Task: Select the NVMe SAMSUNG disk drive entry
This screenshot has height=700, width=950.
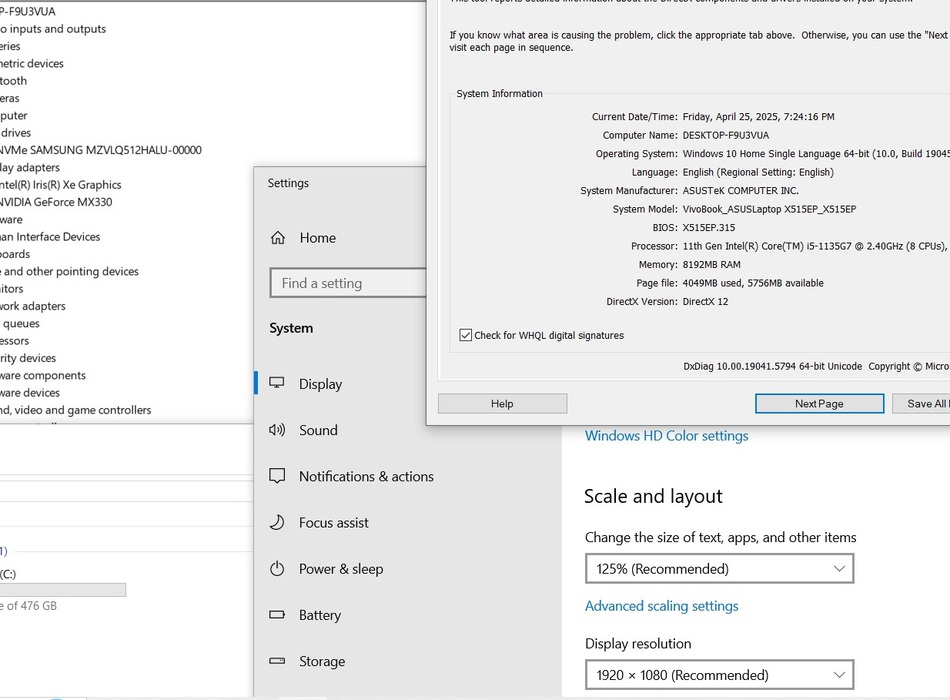Action: pos(101,150)
